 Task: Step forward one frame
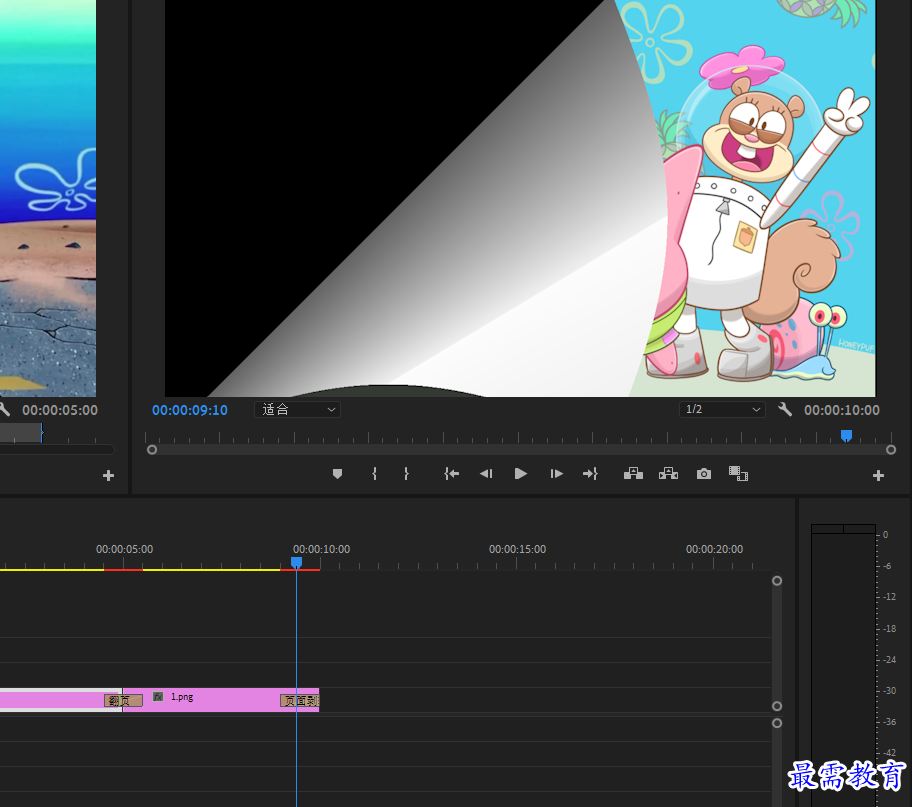coord(556,474)
